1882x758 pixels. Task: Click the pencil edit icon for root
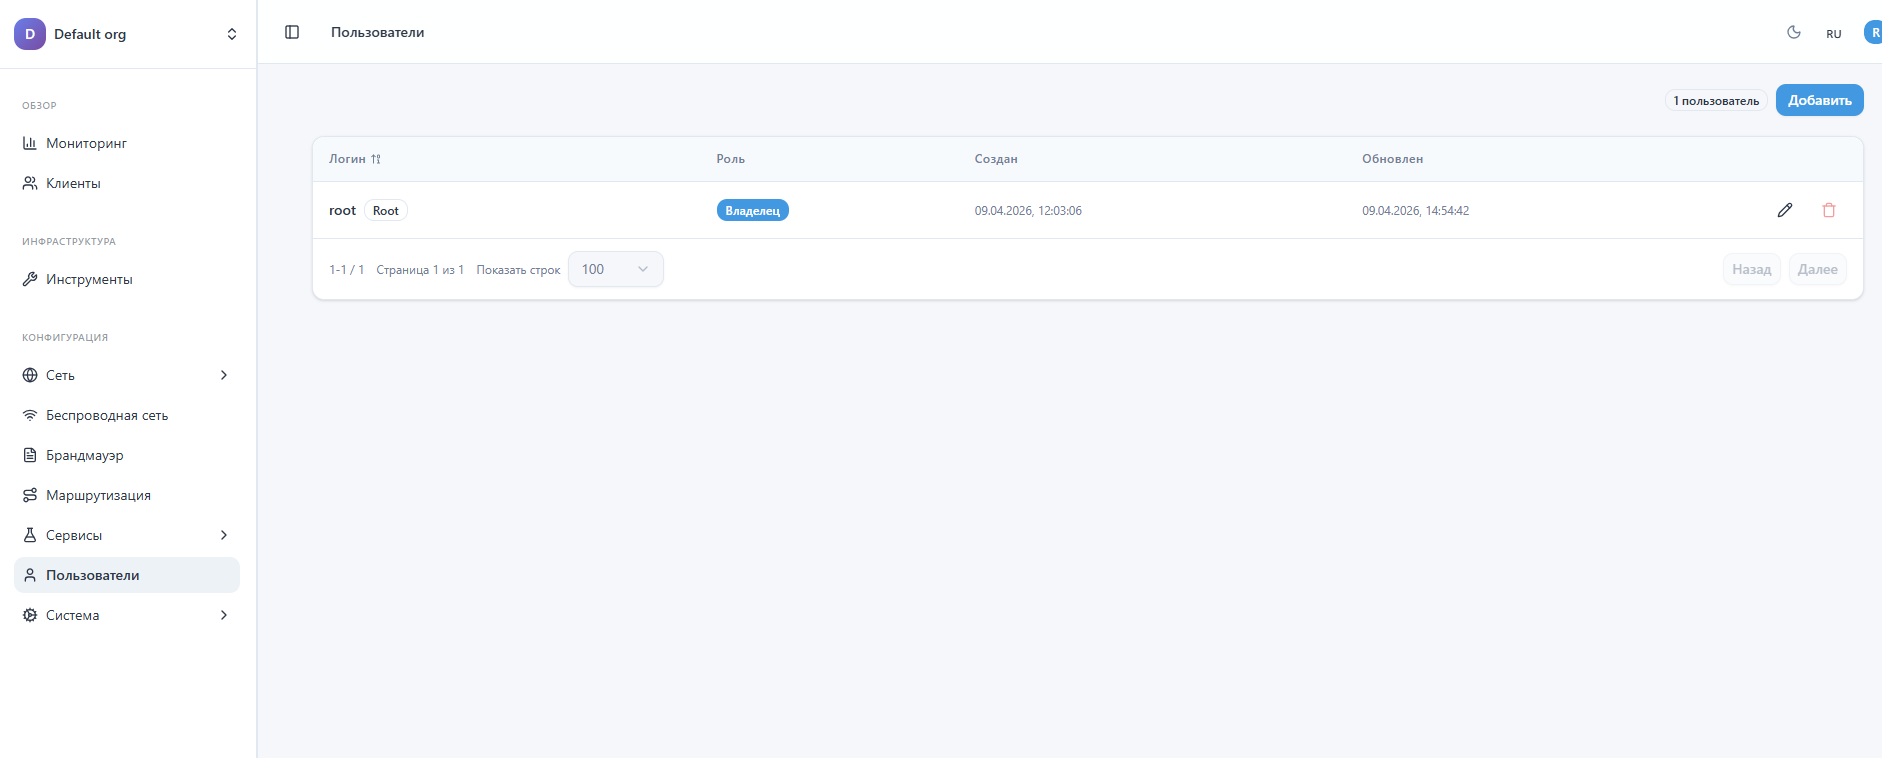(1785, 210)
